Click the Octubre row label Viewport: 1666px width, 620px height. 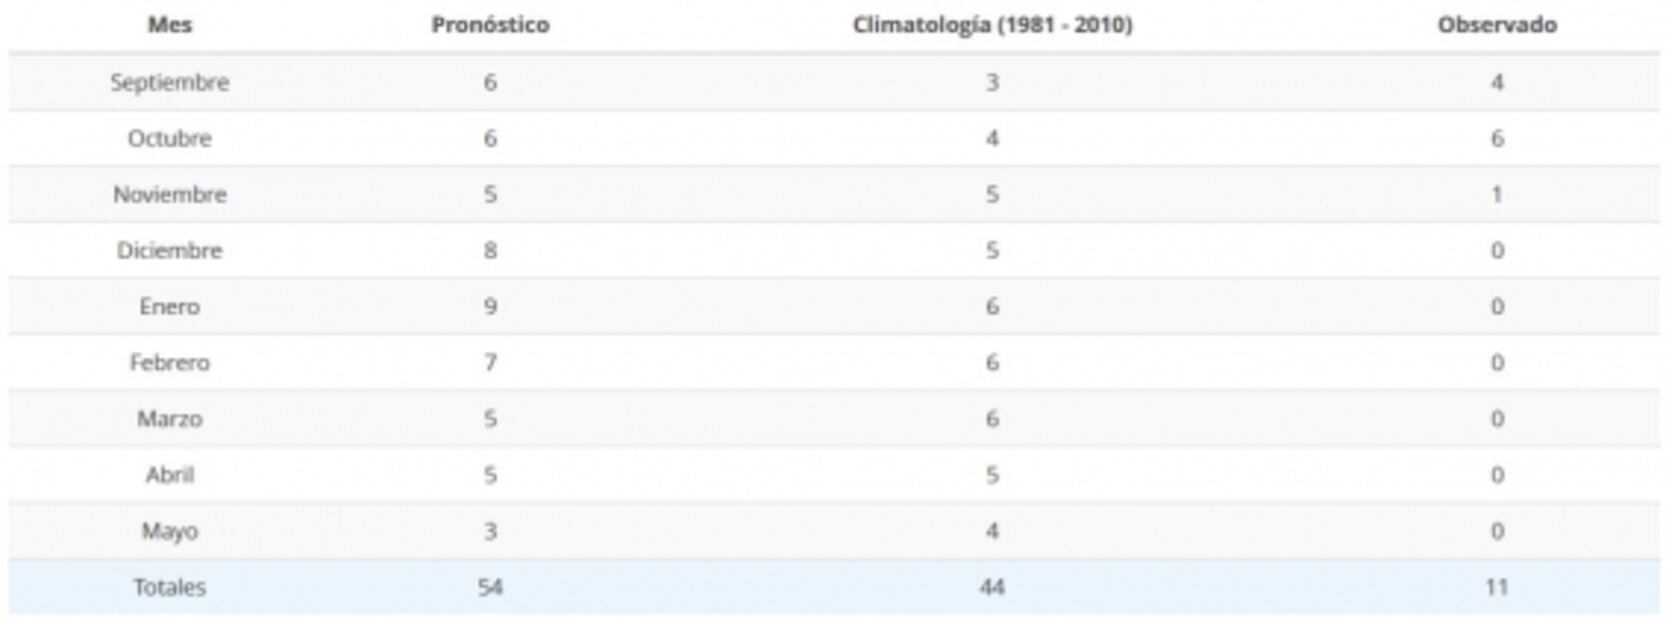point(169,138)
